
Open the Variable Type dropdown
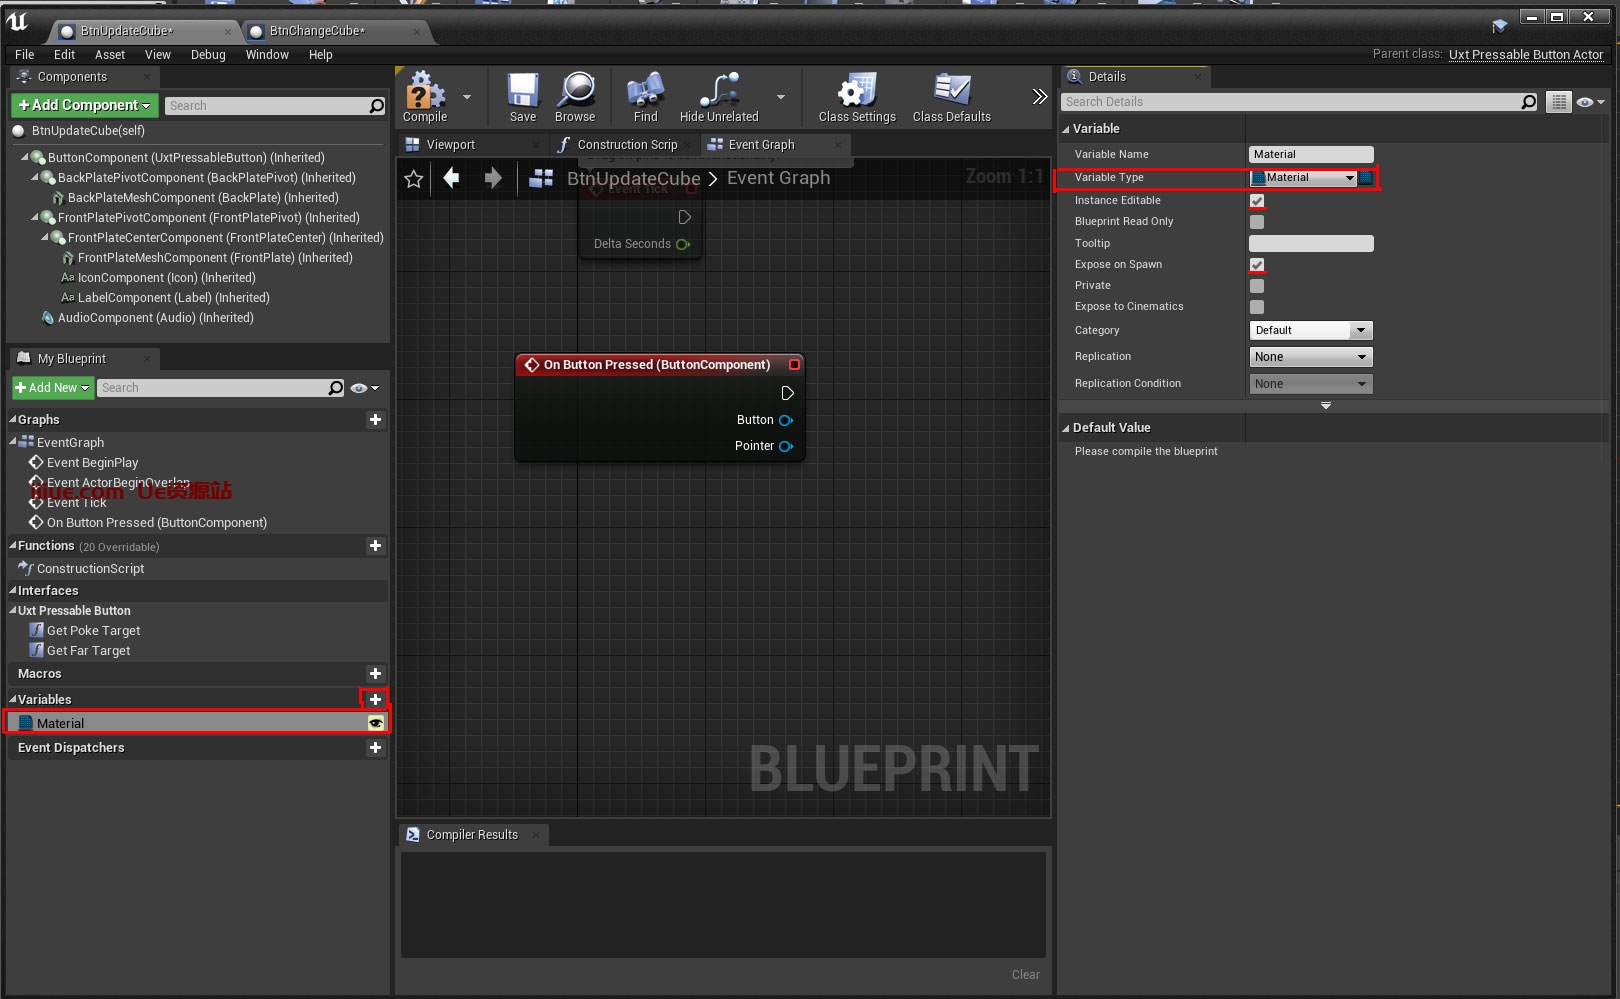point(1304,178)
